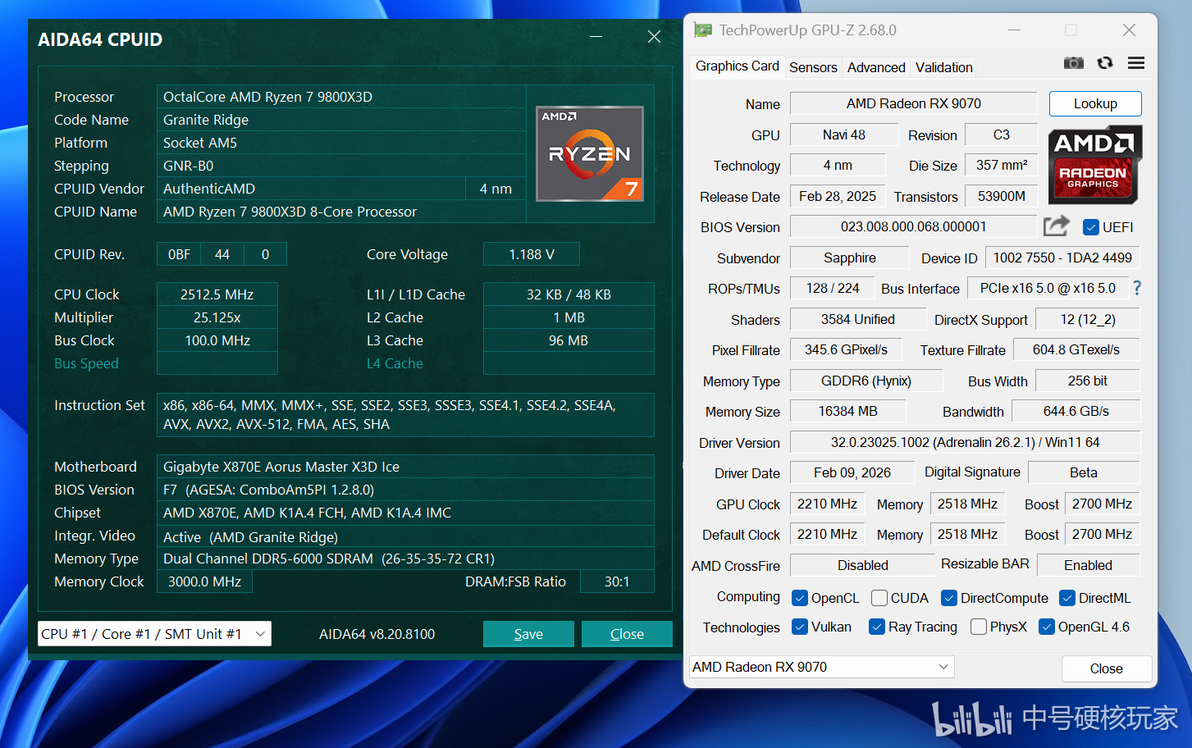The height and width of the screenshot is (748, 1192).
Task: Switch to the Sensors tab
Action: pos(813,67)
